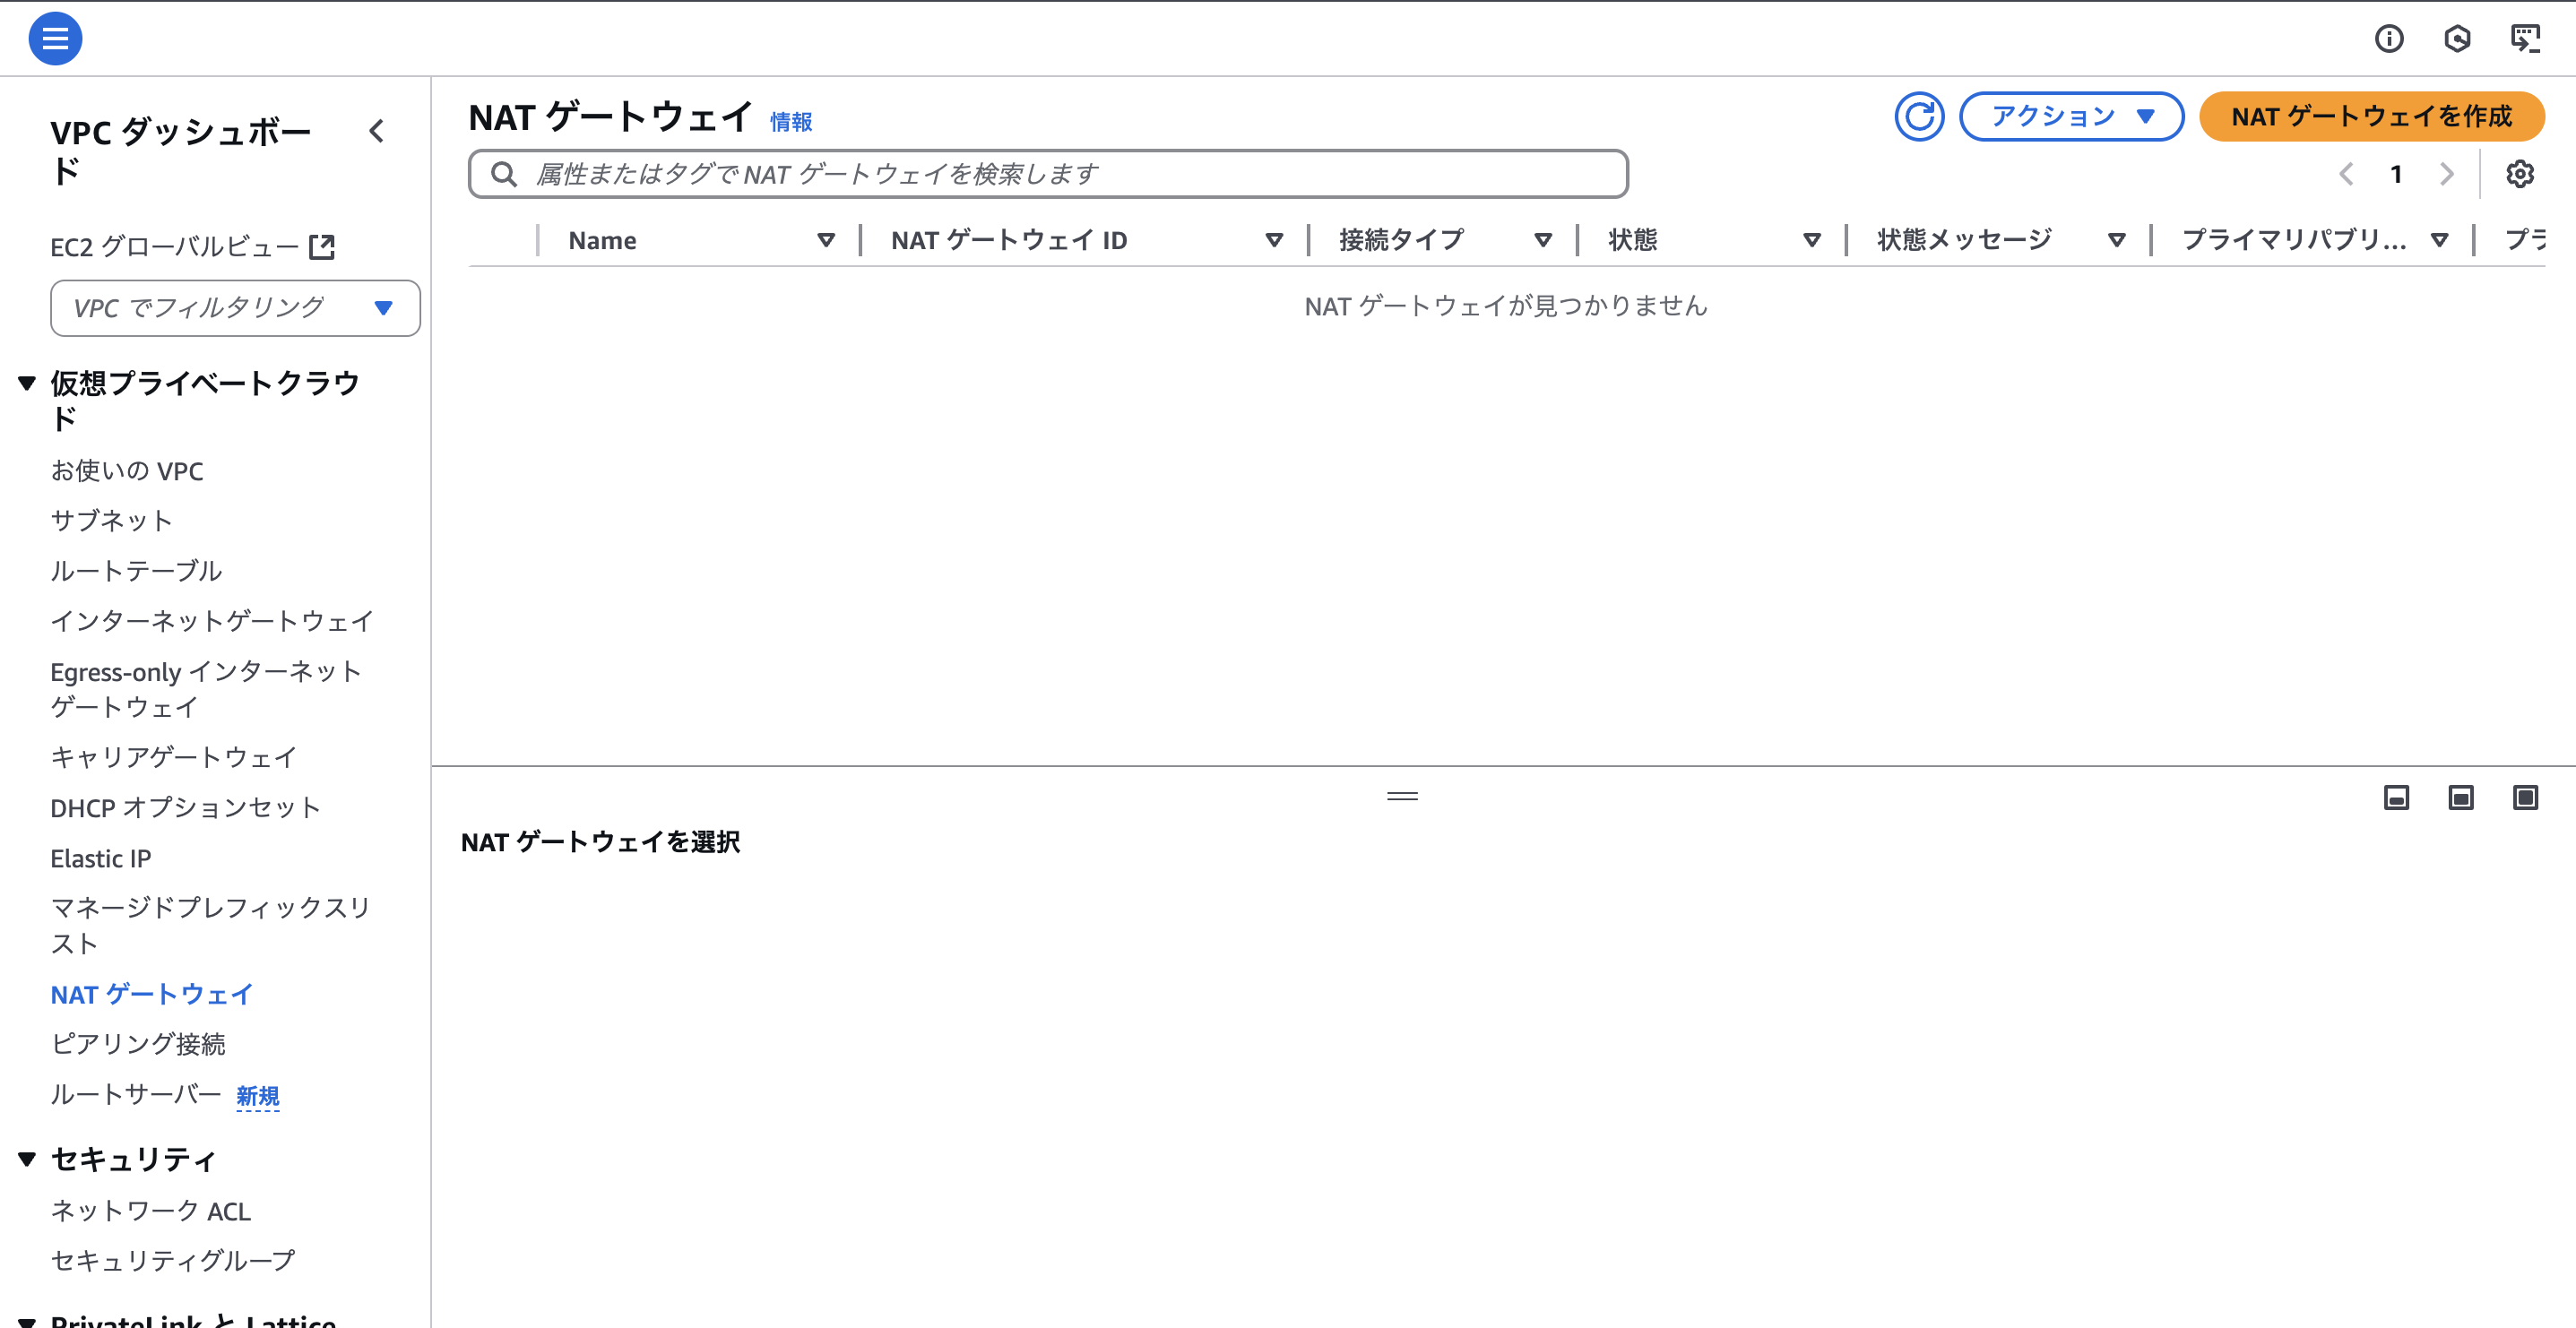Select the split-view details panel layout
The height and width of the screenshot is (1328, 2576).
[x=2461, y=797]
